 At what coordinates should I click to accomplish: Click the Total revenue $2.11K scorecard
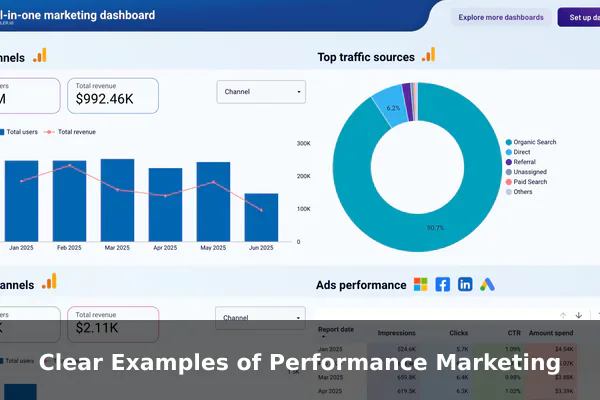click(113, 324)
